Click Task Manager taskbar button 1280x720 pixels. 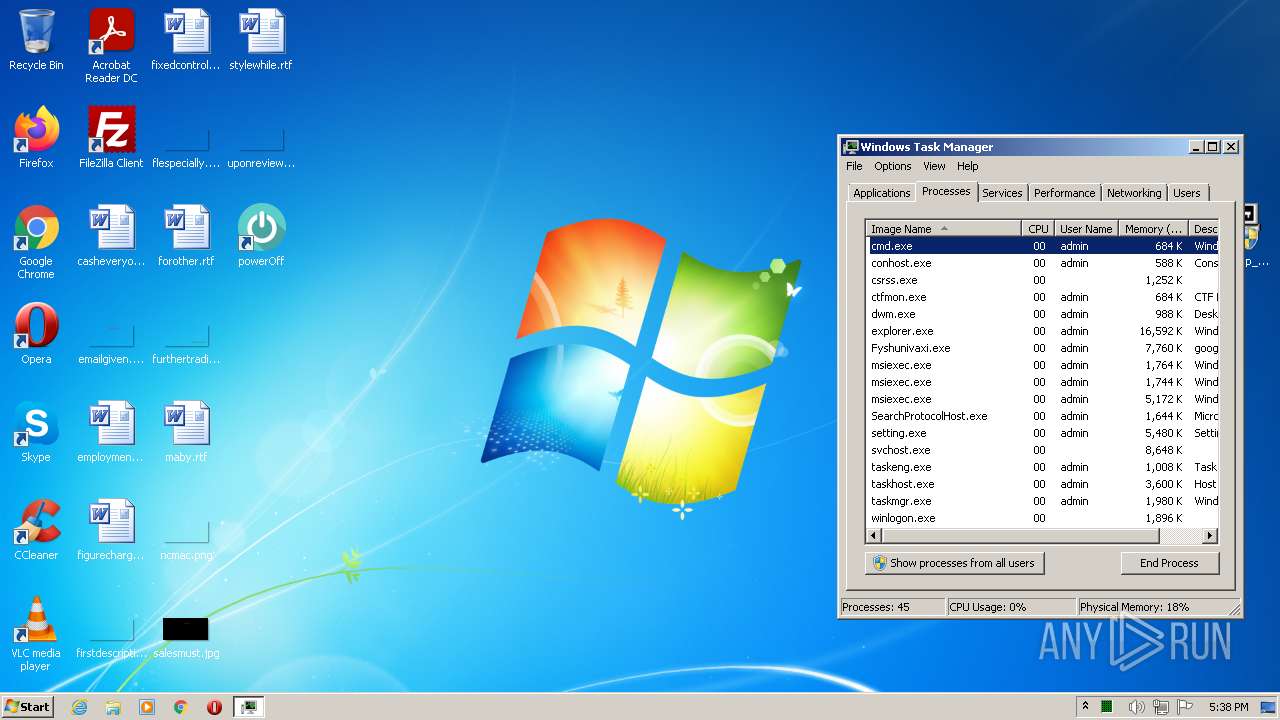click(x=249, y=707)
